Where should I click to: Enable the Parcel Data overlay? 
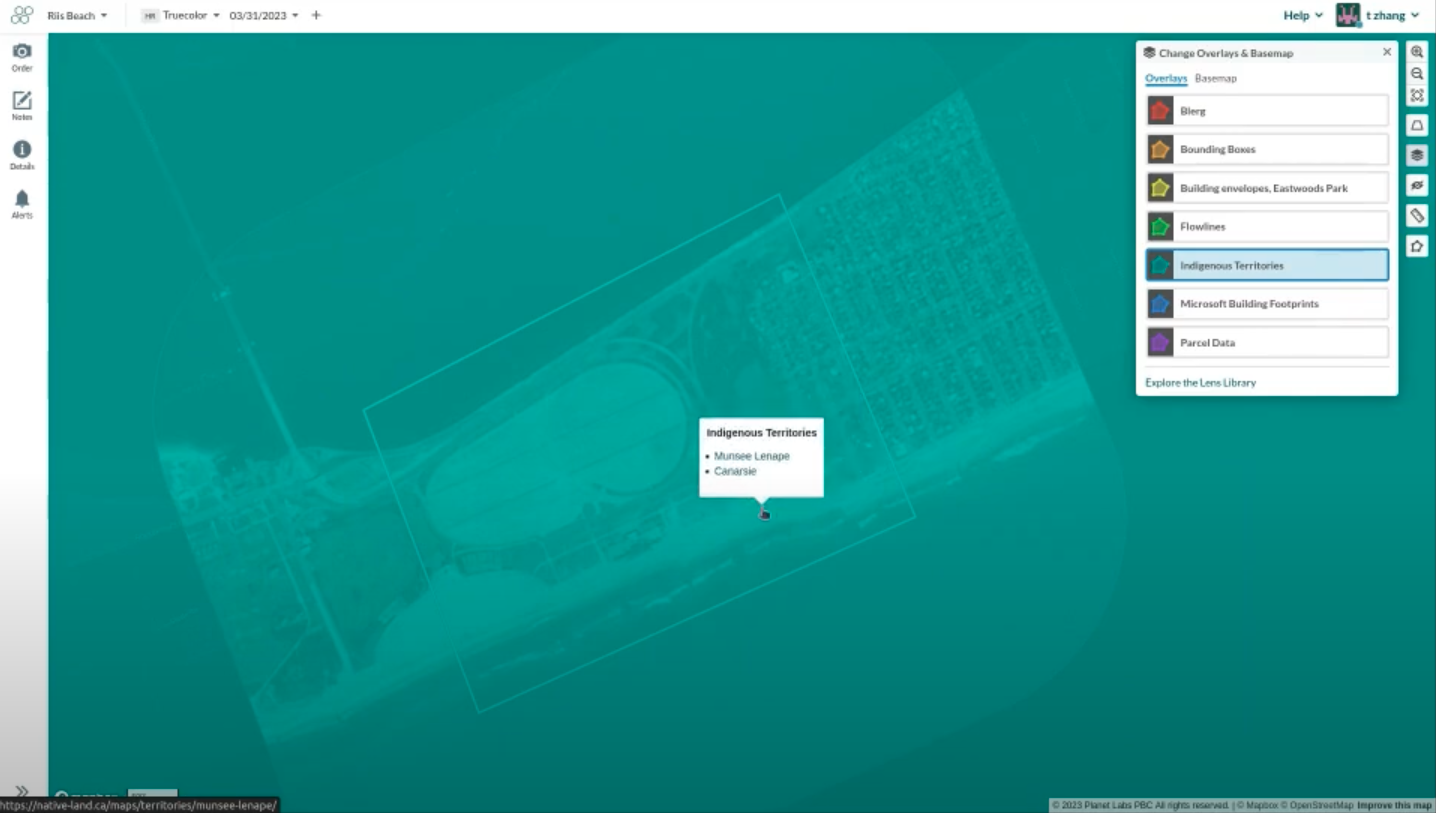tap(1267, 342)
